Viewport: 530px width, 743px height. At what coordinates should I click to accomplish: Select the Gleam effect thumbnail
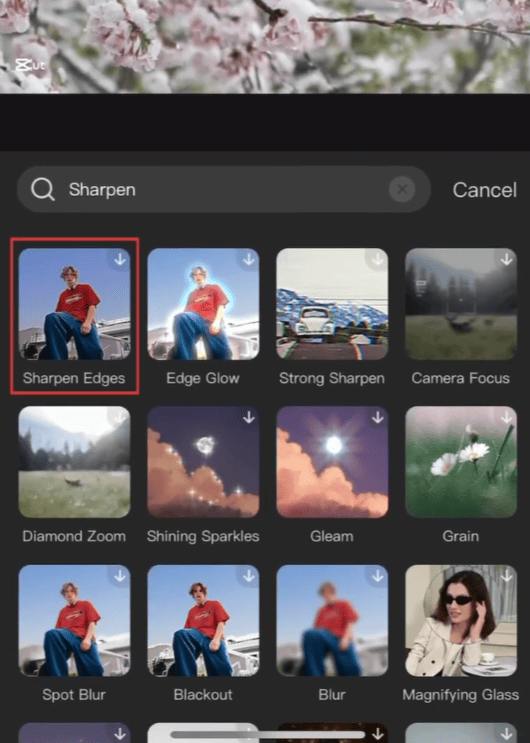click(x=332, y=462)
